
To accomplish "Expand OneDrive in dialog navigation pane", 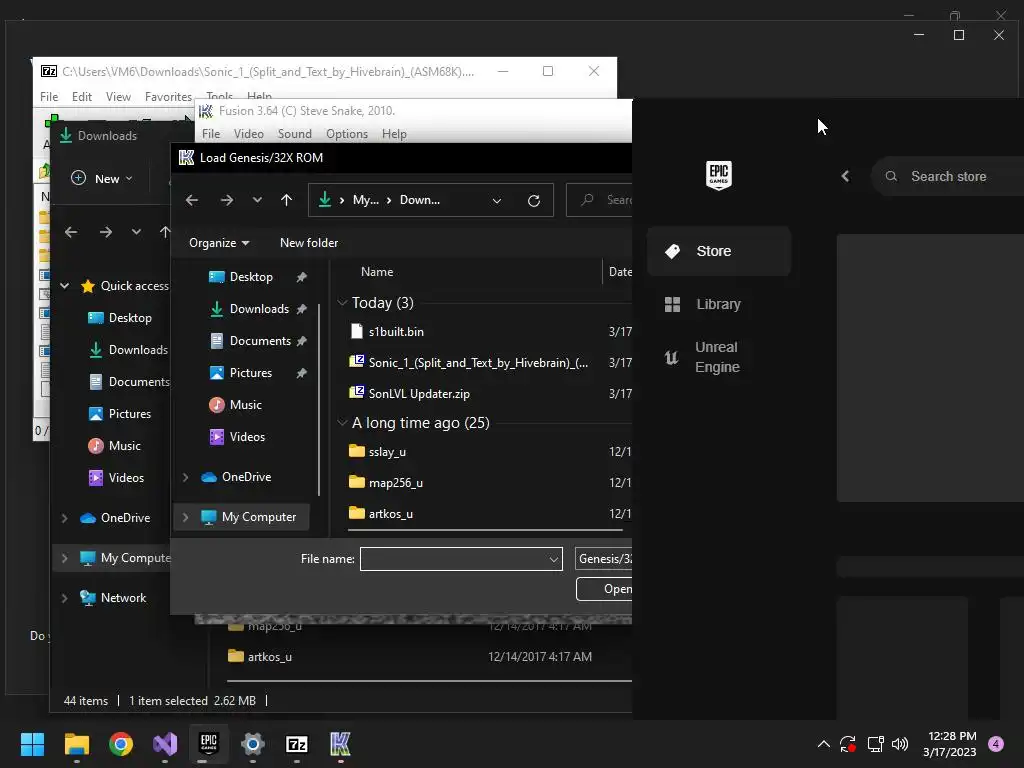I will (x=185, y=477).
